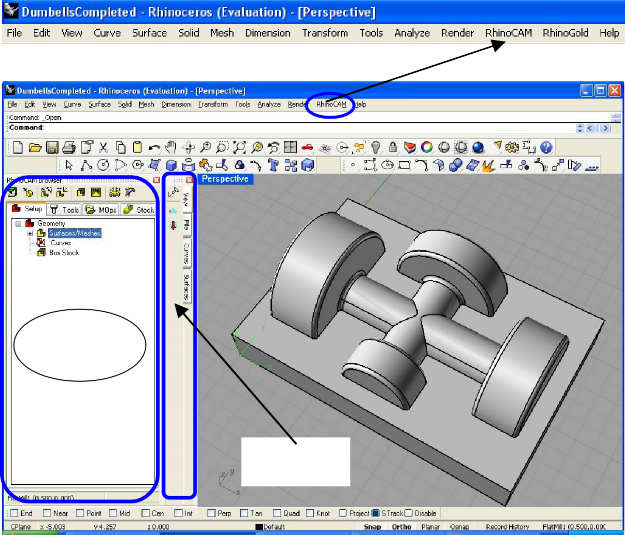Collapse the Geometry tree node
This screenshot has height=535, width=625.
(x=18, y=224)
